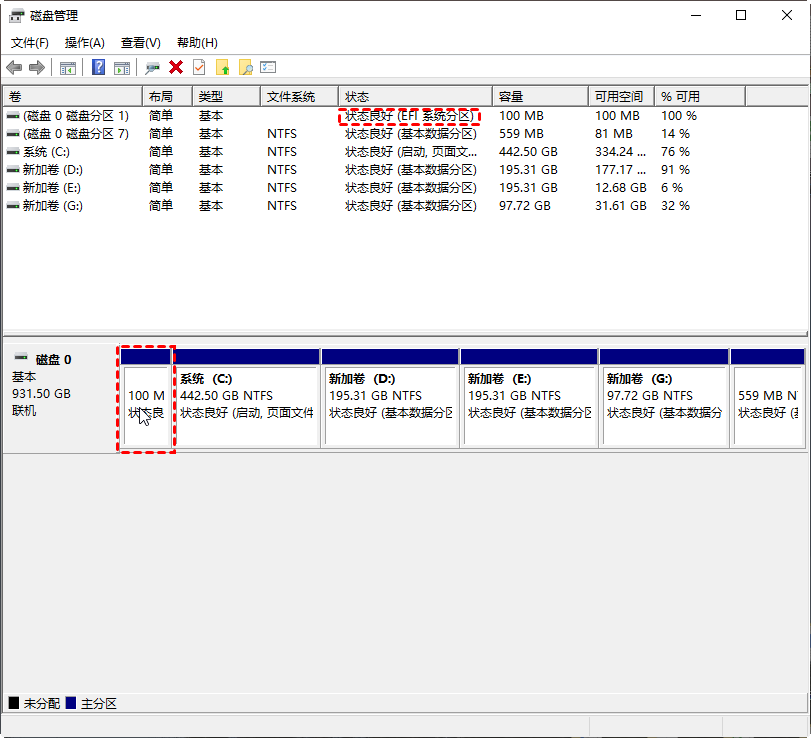Screen dimensions: 811x738
Task: Click the 磁盘 0 disk label
Action: tap(53, 360)
